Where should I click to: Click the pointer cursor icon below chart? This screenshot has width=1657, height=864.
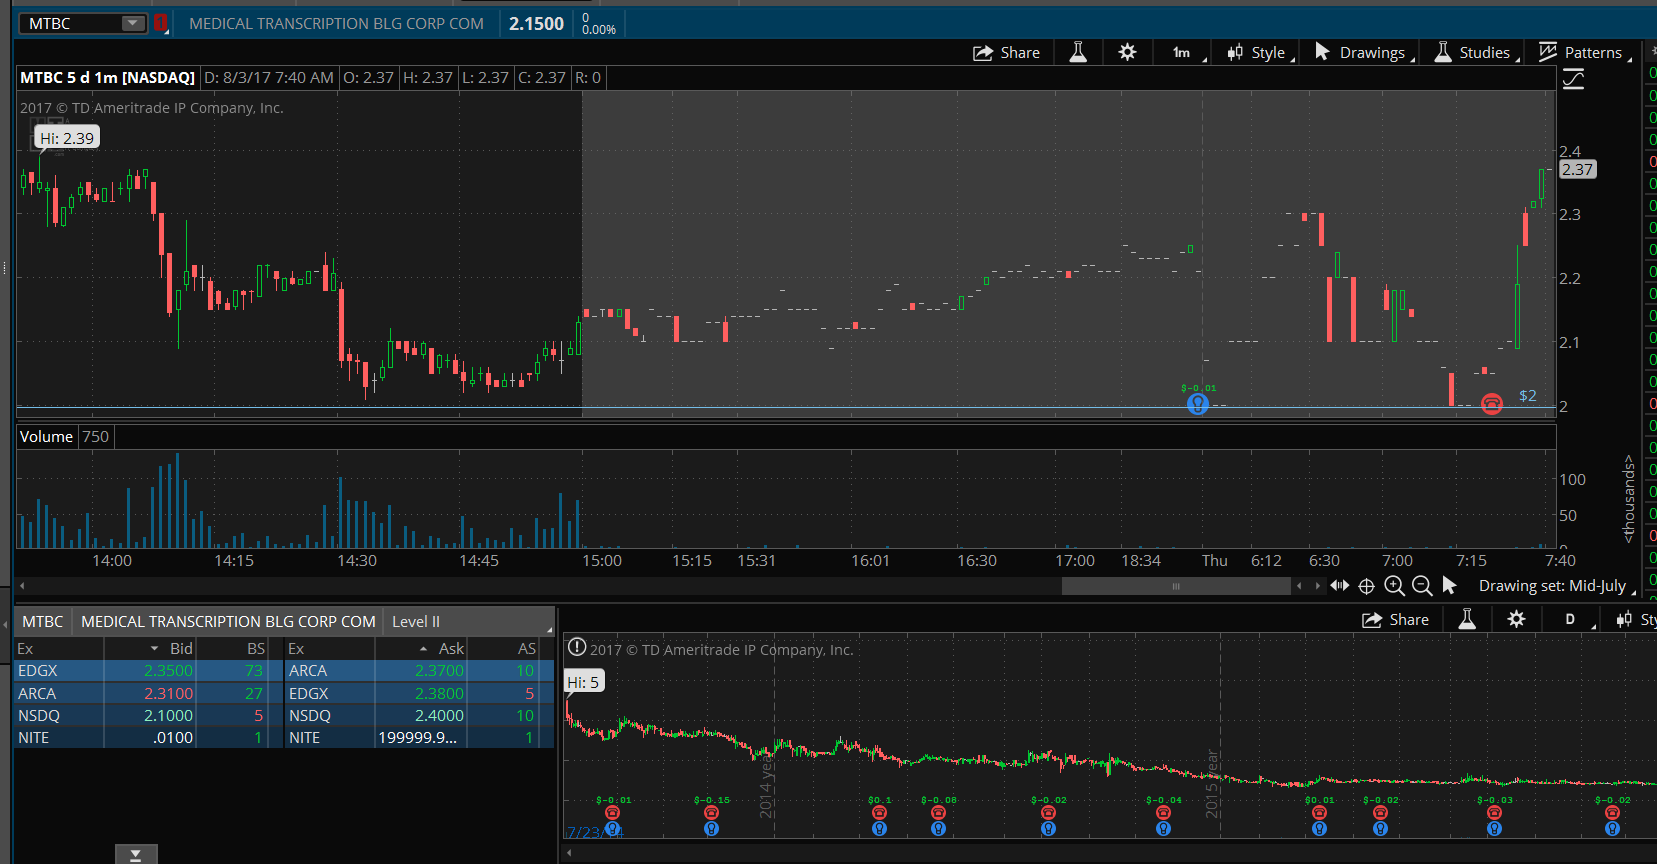click(x=1450, y=586)
